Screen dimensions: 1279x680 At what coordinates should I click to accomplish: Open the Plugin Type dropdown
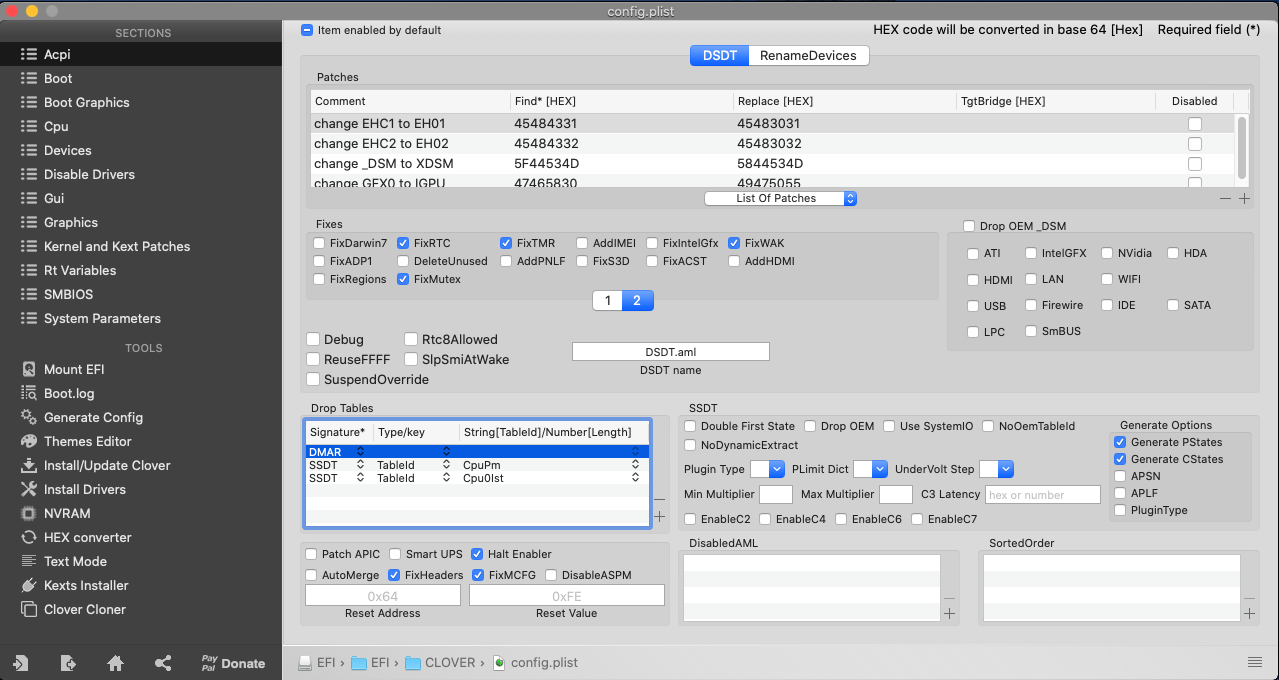pos(767,468)
